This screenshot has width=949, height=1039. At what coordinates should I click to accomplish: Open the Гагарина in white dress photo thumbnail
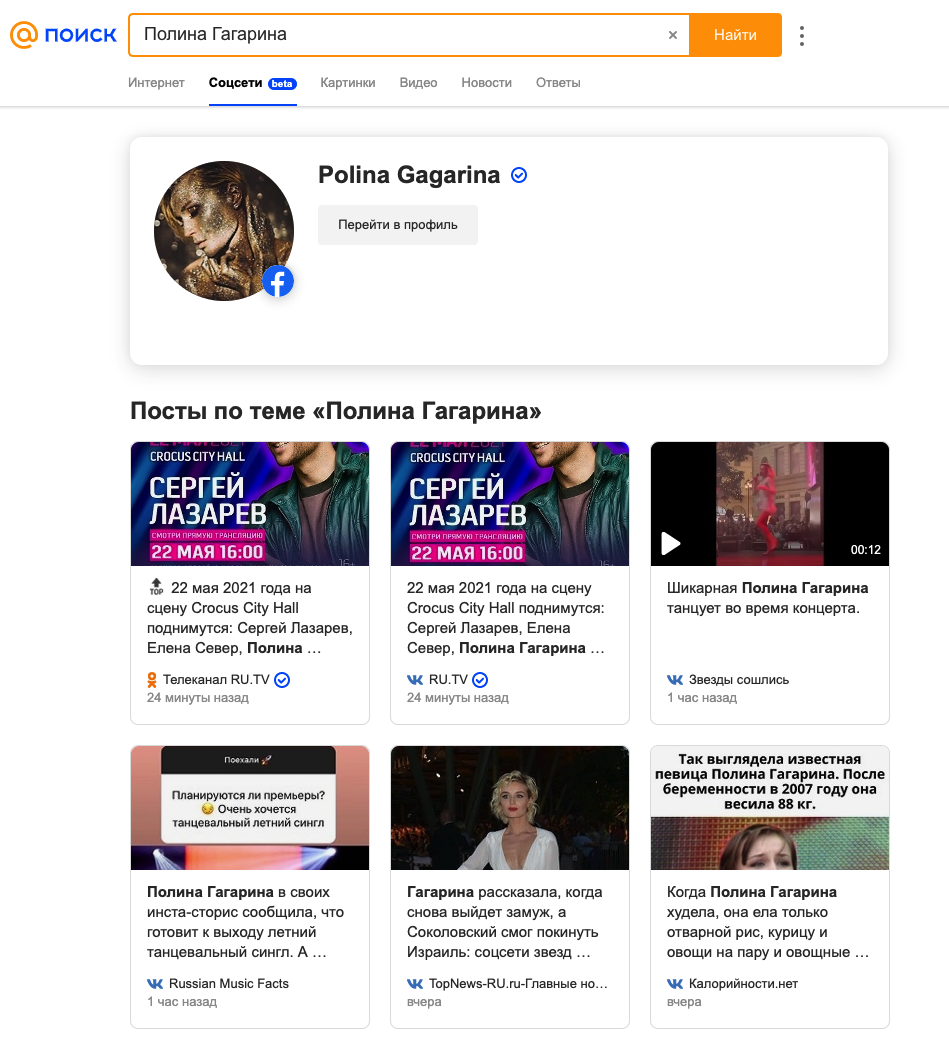(510, 808)
